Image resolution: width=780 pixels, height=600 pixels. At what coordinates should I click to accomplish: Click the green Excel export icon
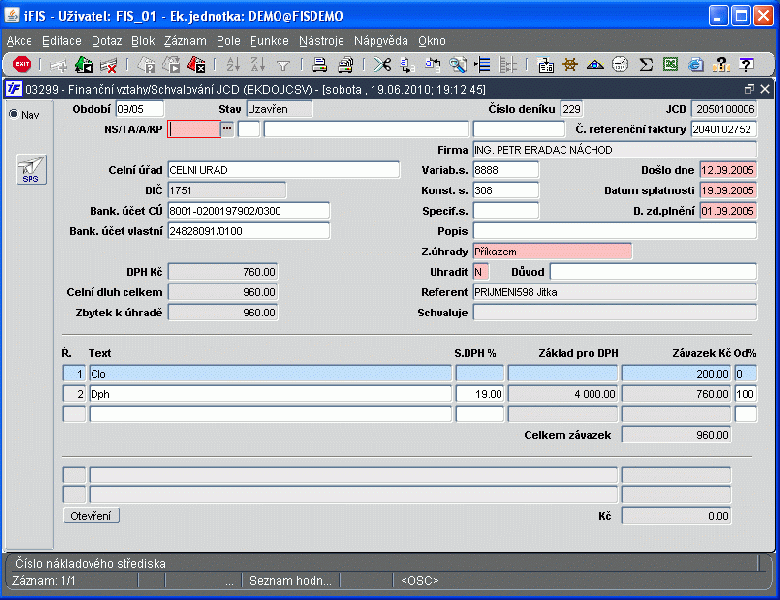[670, 65]
